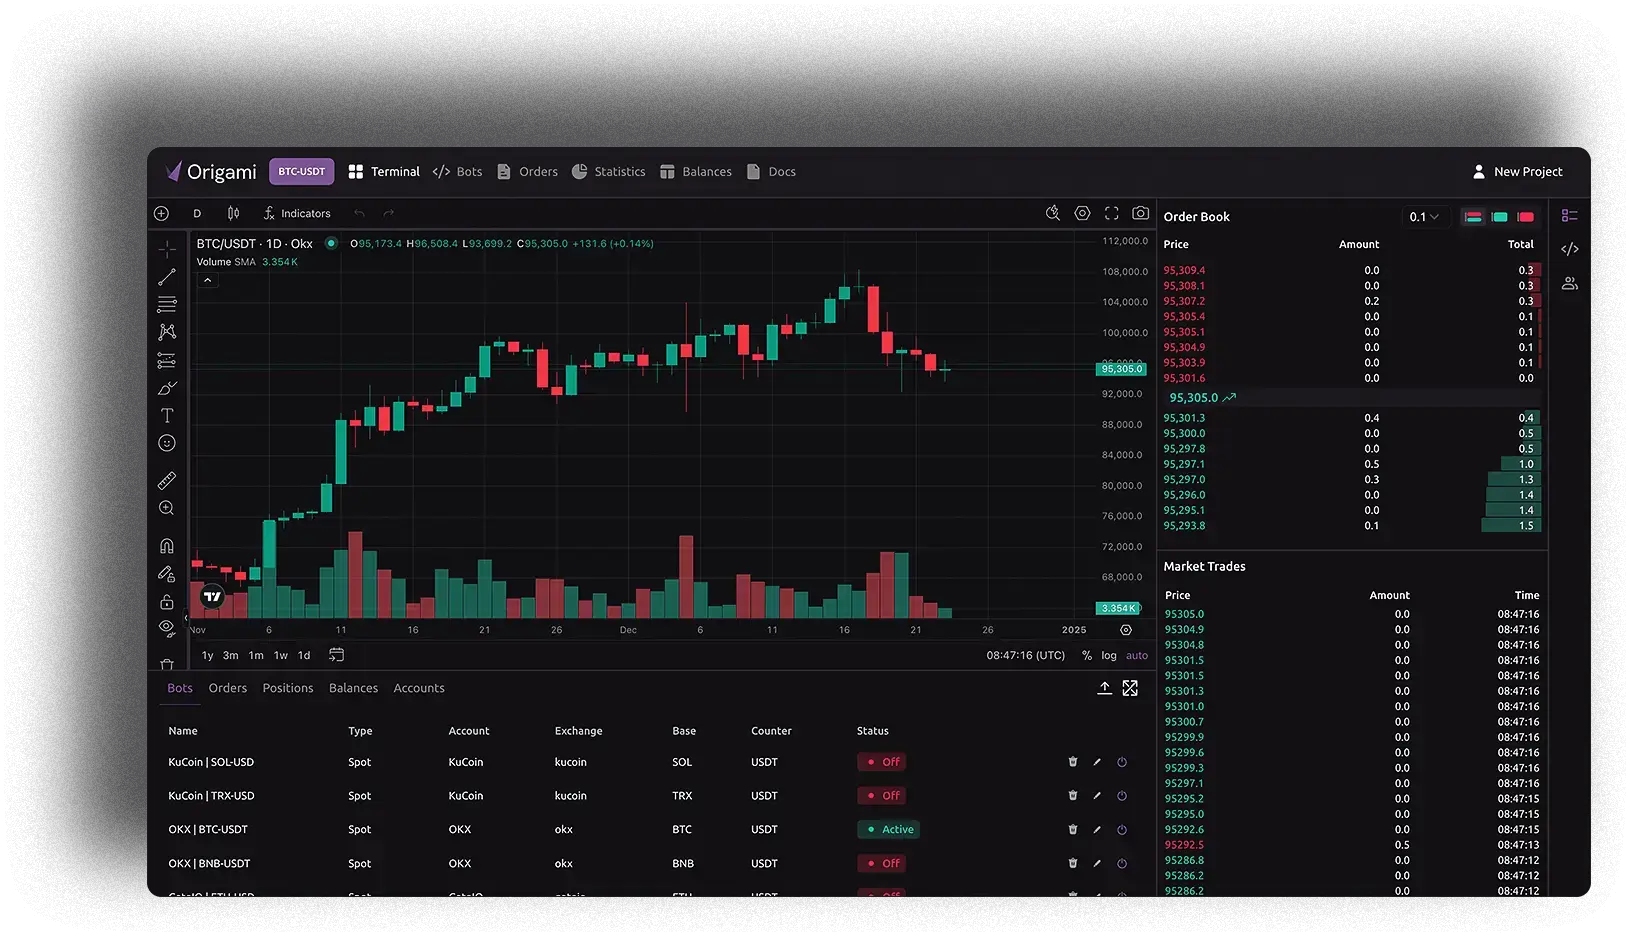The width and height of the screenshot is (1630, 936).
Task: Open the forecasting and measurement tools
Action: pyautogui.click(x=167, y=360)
